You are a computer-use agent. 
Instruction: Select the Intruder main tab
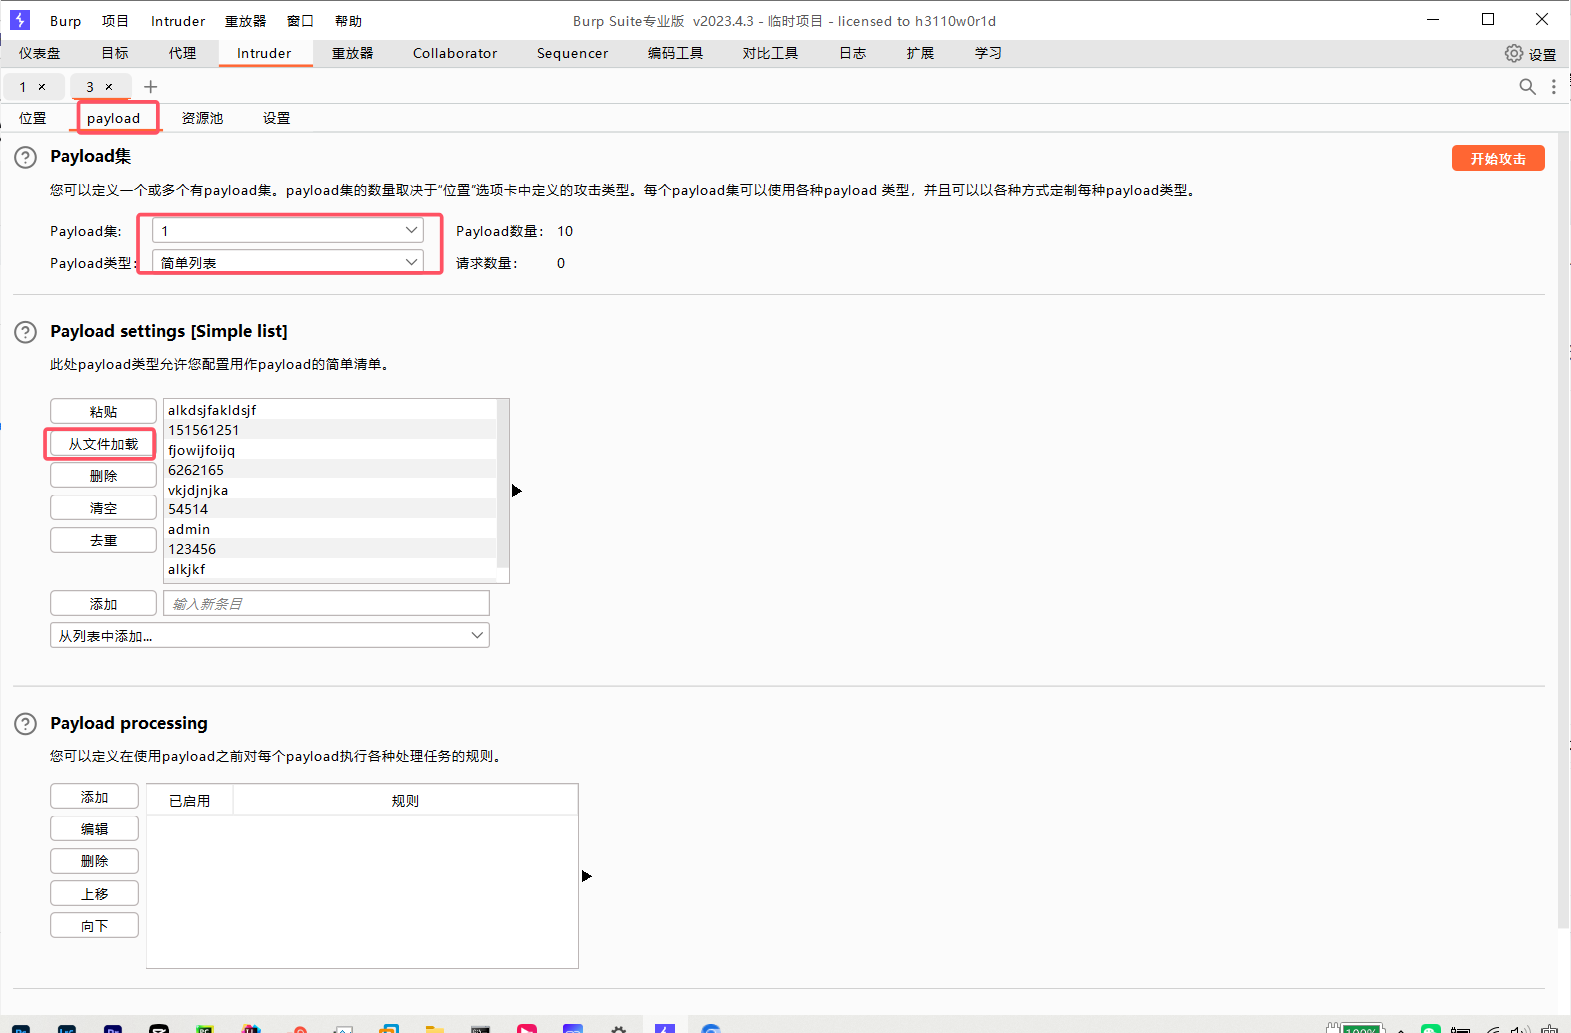point(265,54)
